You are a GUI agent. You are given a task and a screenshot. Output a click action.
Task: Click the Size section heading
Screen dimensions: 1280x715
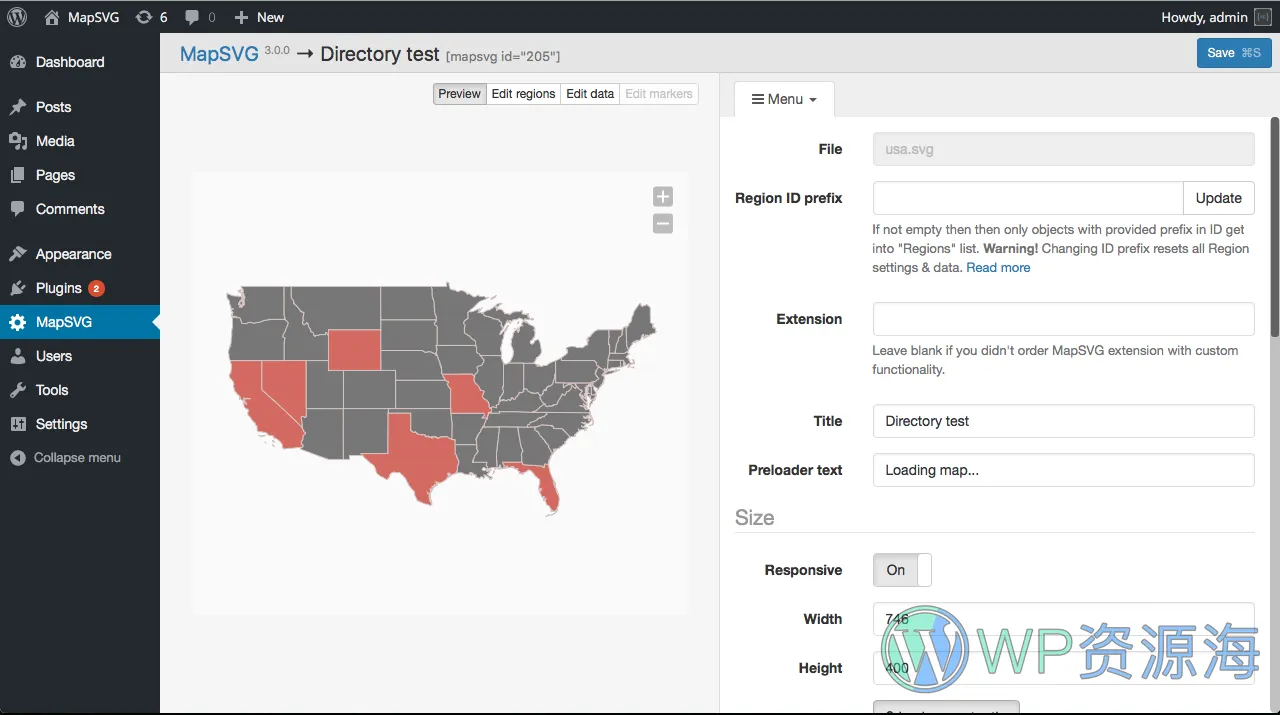coord(754,518)
